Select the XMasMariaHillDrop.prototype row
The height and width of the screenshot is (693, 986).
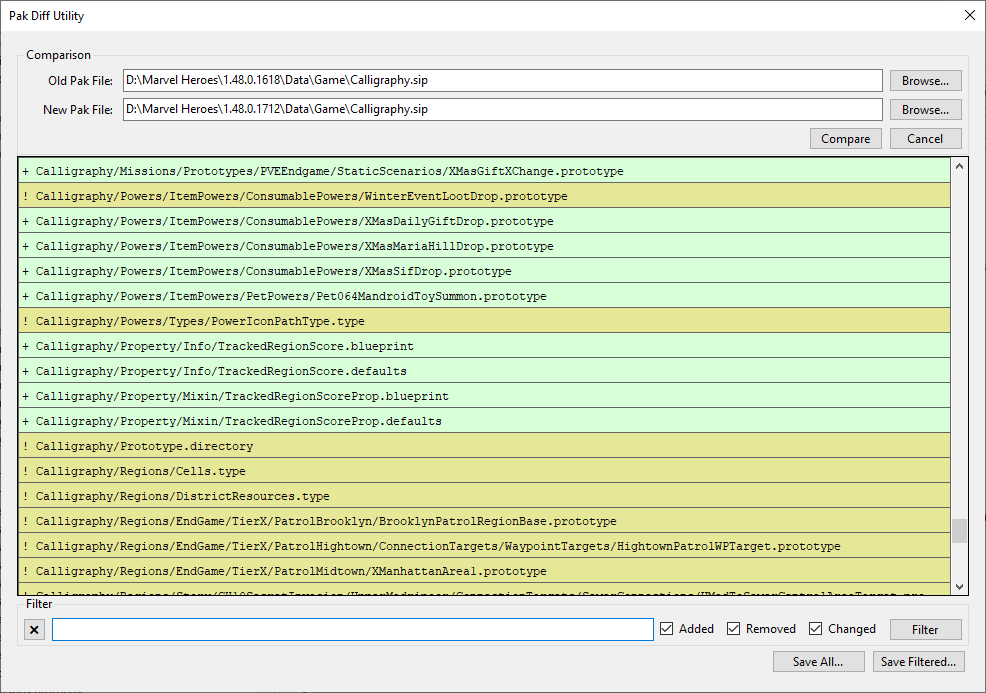point(484,246)
